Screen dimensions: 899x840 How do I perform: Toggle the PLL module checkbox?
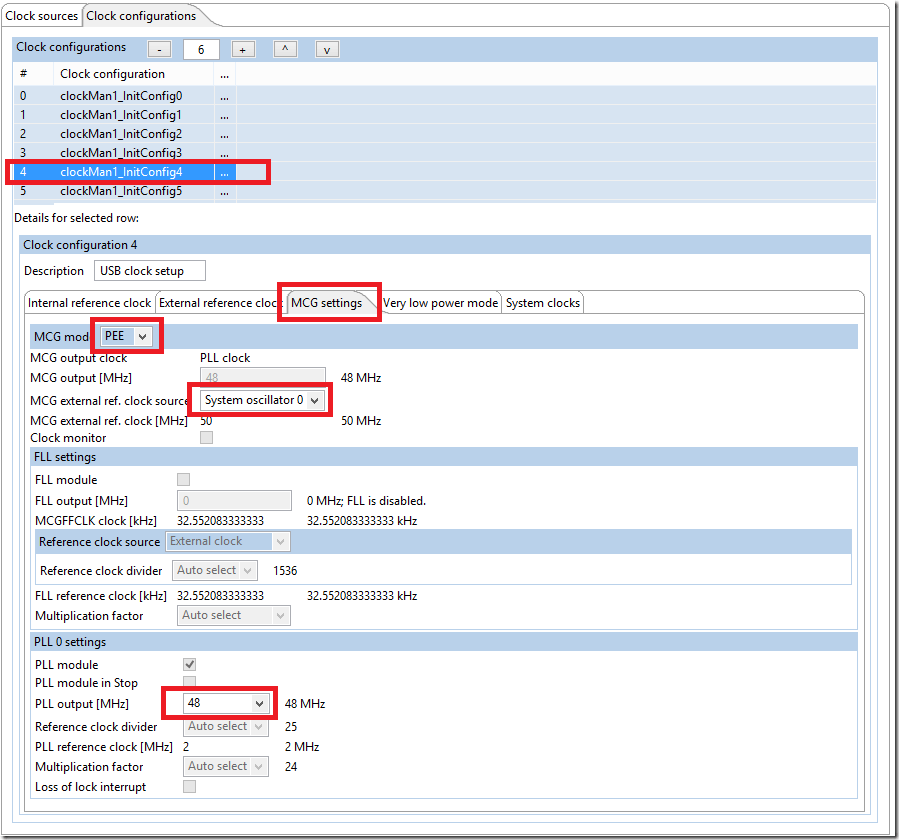pos(189,665)
